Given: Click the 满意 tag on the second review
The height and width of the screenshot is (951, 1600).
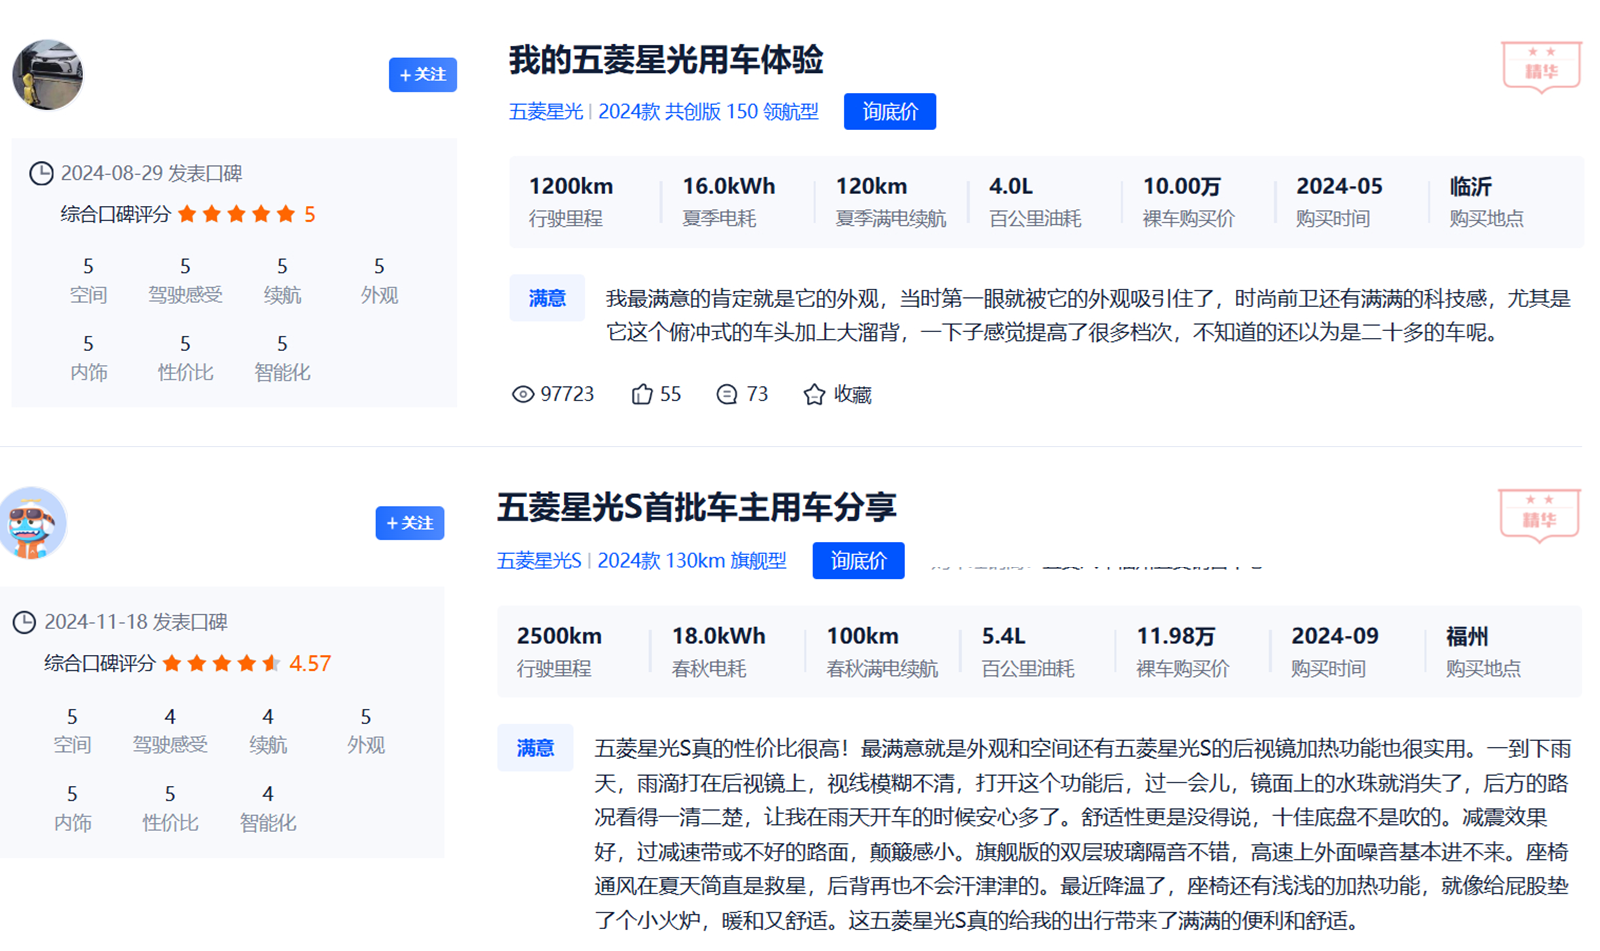Looking at the screenshot, I should point(535,748).
